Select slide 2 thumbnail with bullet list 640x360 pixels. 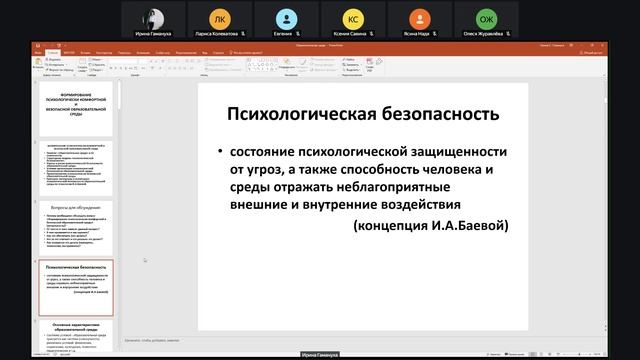76,168
